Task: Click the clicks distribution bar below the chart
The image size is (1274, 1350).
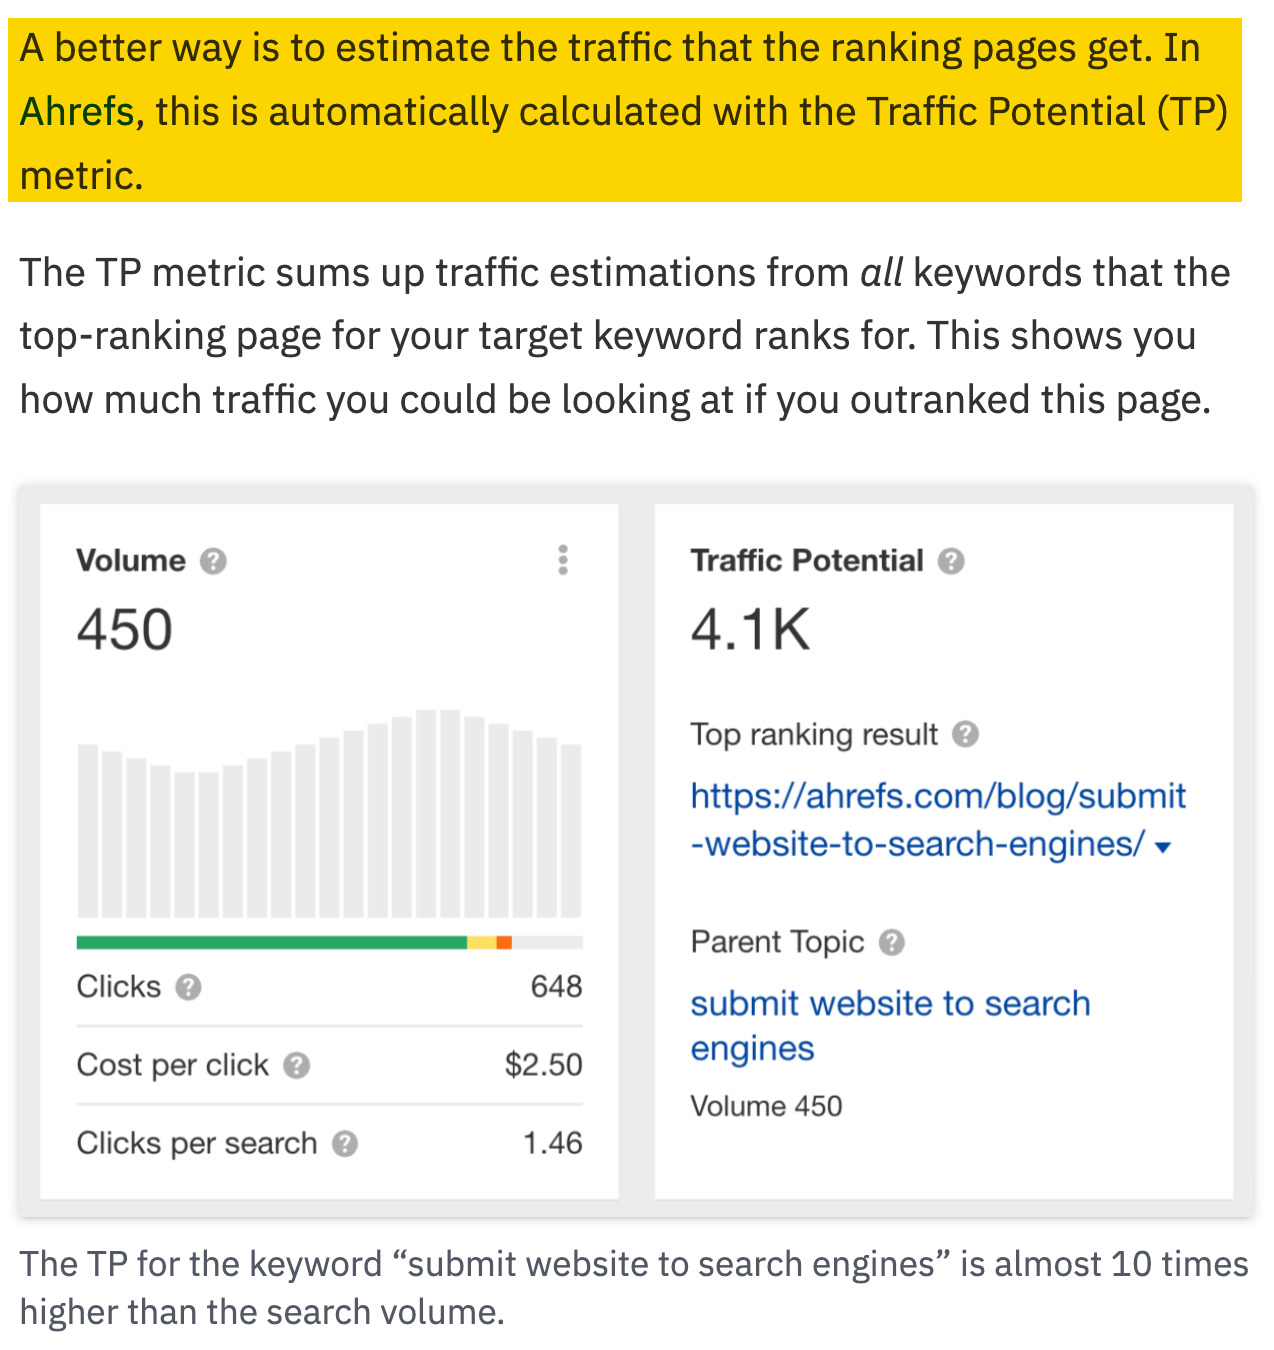Action: point(330,941)
